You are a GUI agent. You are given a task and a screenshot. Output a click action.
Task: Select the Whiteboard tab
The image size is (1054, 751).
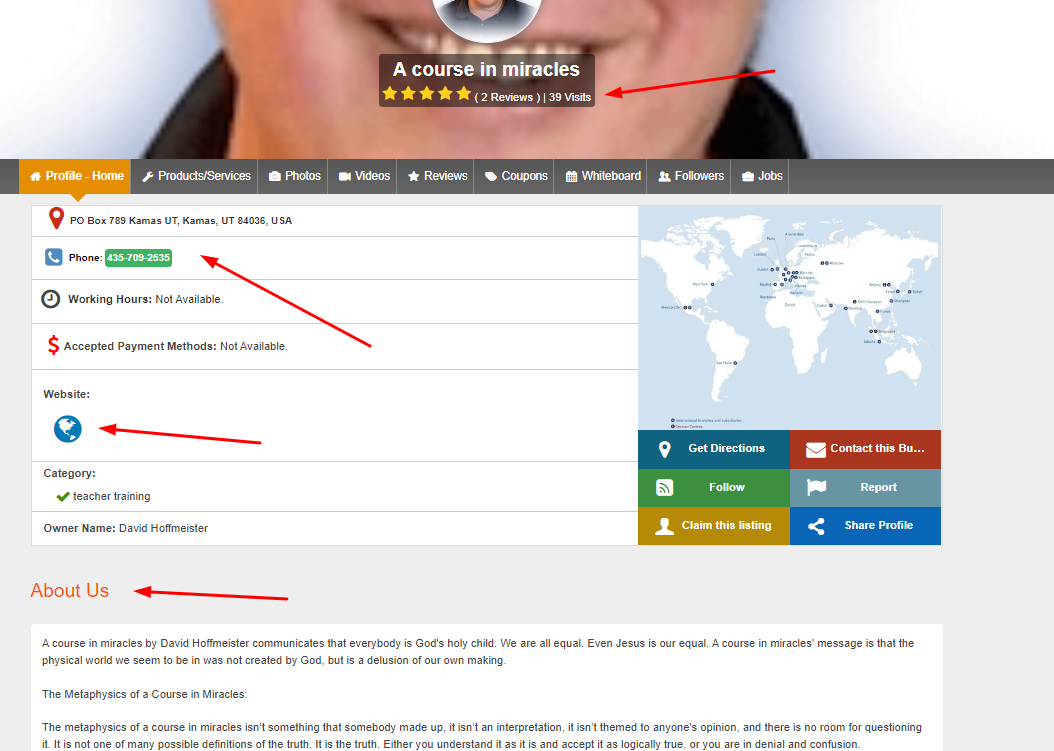click(x=602, y=176)
